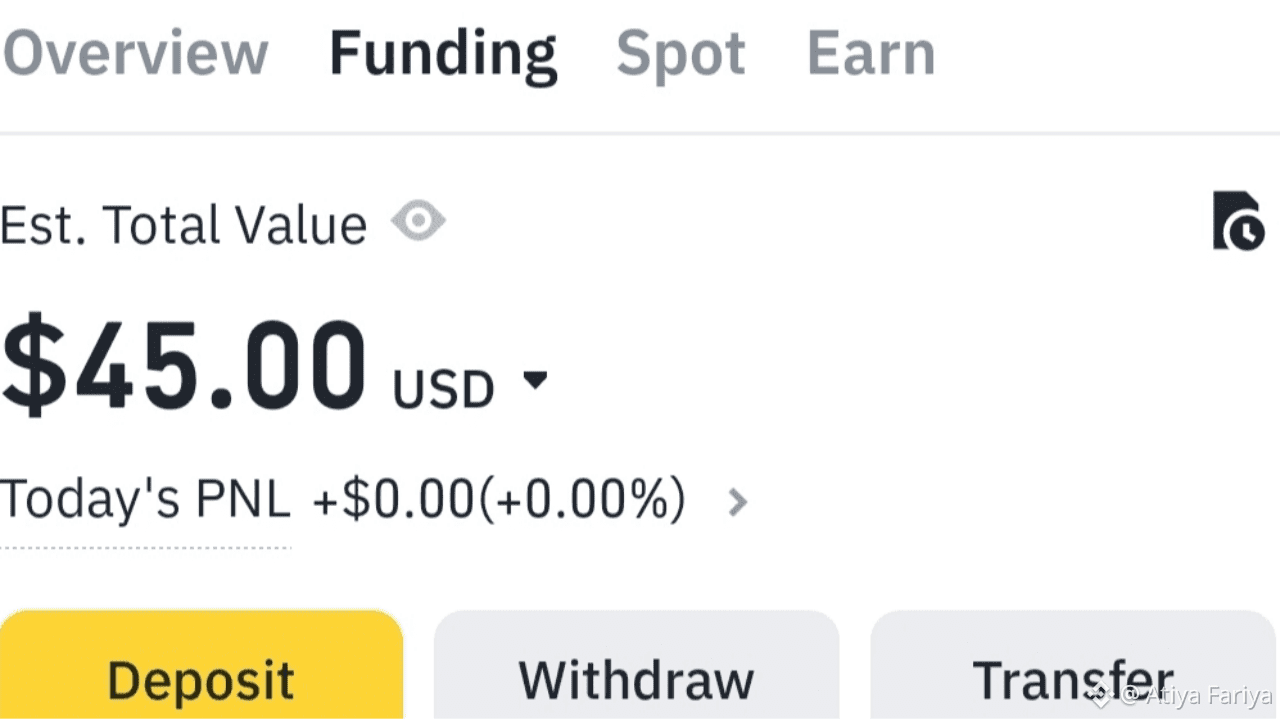Click the Atiya Fariya watermark name
The height and width of the screenshot is (720, 1280).
click(1208, 694)
